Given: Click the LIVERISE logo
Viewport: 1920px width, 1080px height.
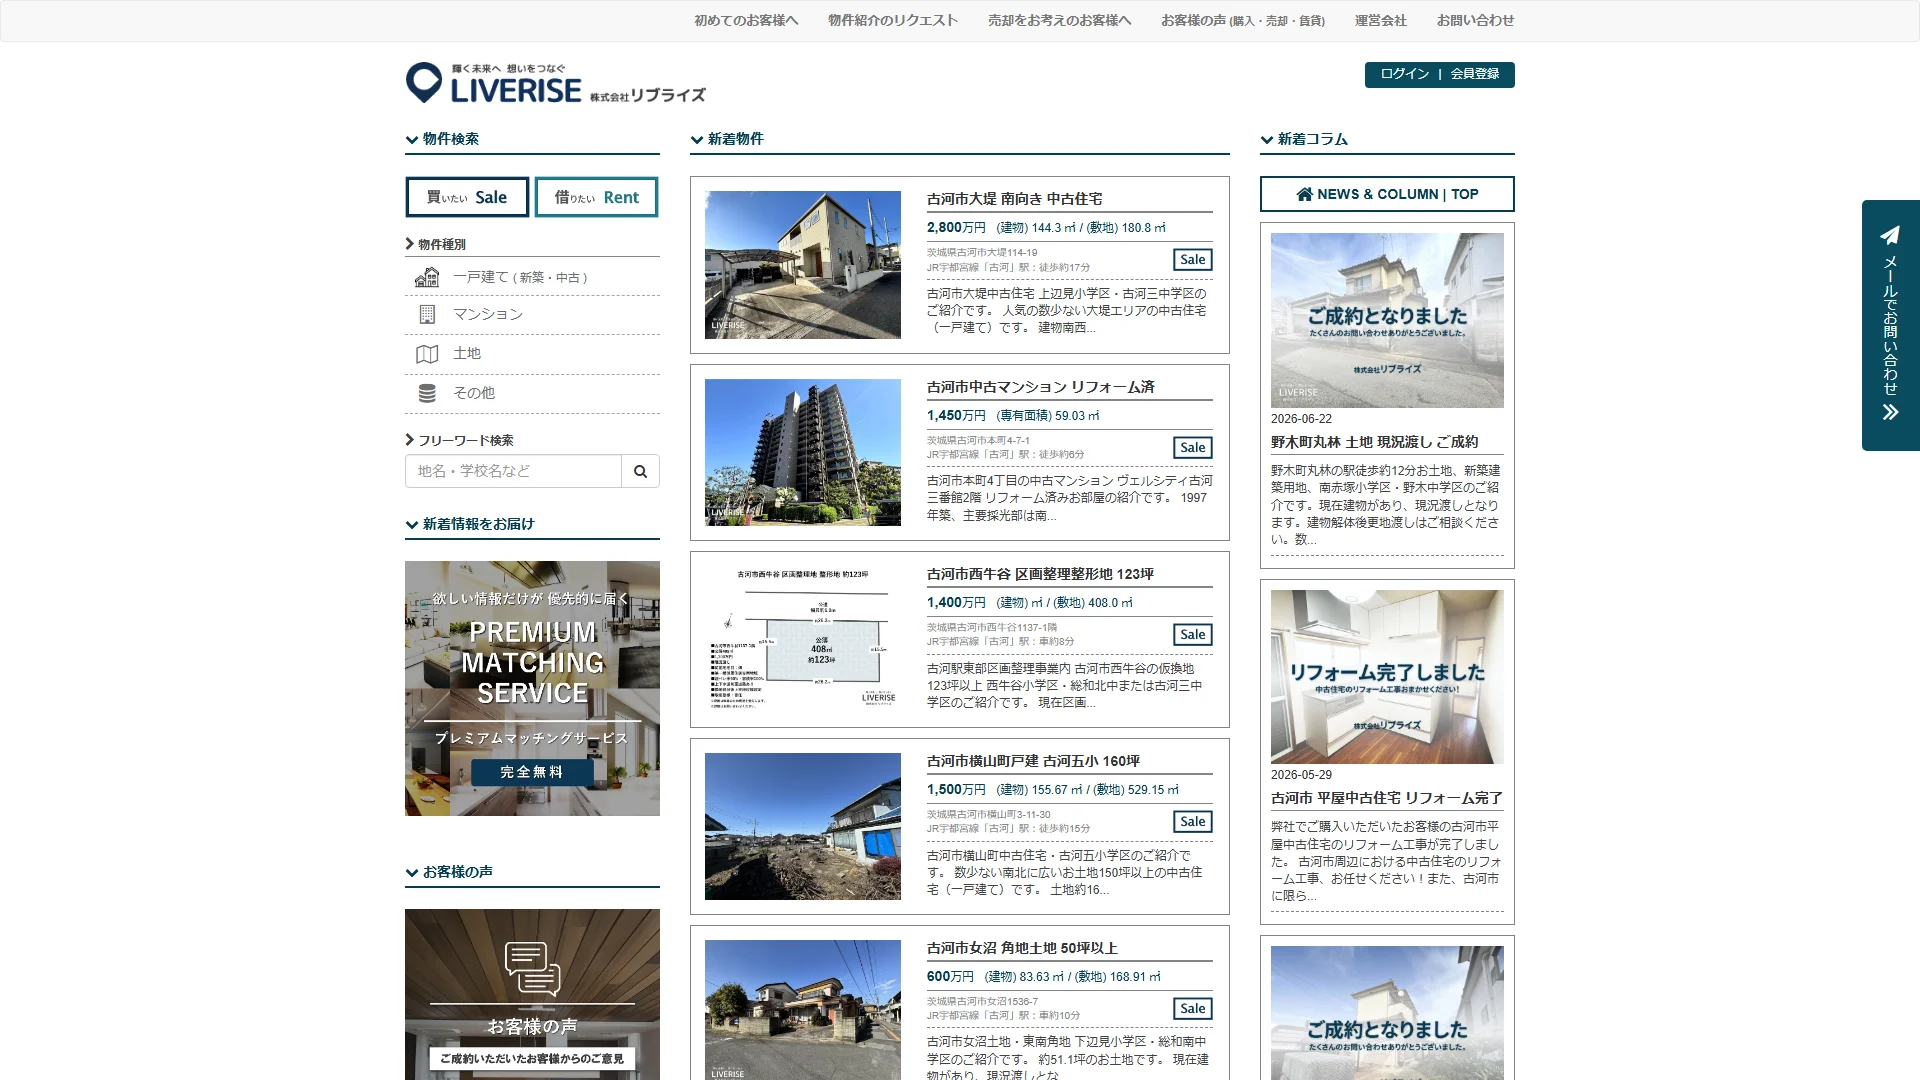Looking at the screenshot, I should [555, 84].
